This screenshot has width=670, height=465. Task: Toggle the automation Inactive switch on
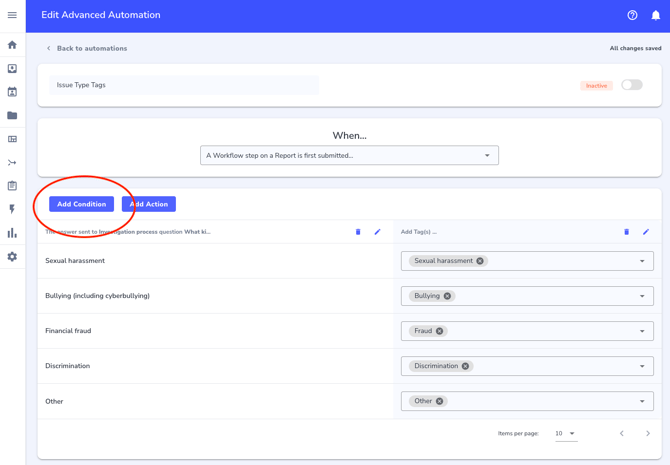click(631, 85)
